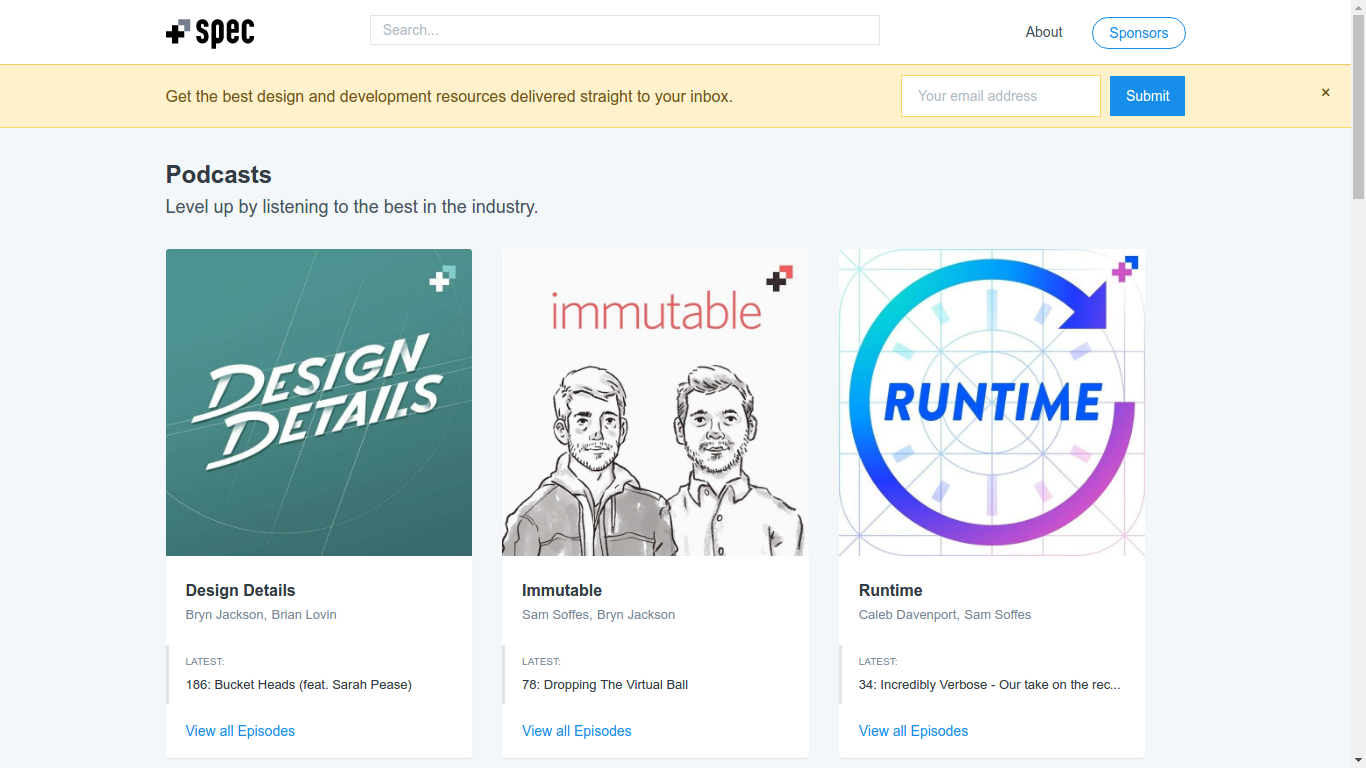Click the page vertical scrollbar
The height and width of the screenshot is (768, 1366).
tap(1358, 400)
